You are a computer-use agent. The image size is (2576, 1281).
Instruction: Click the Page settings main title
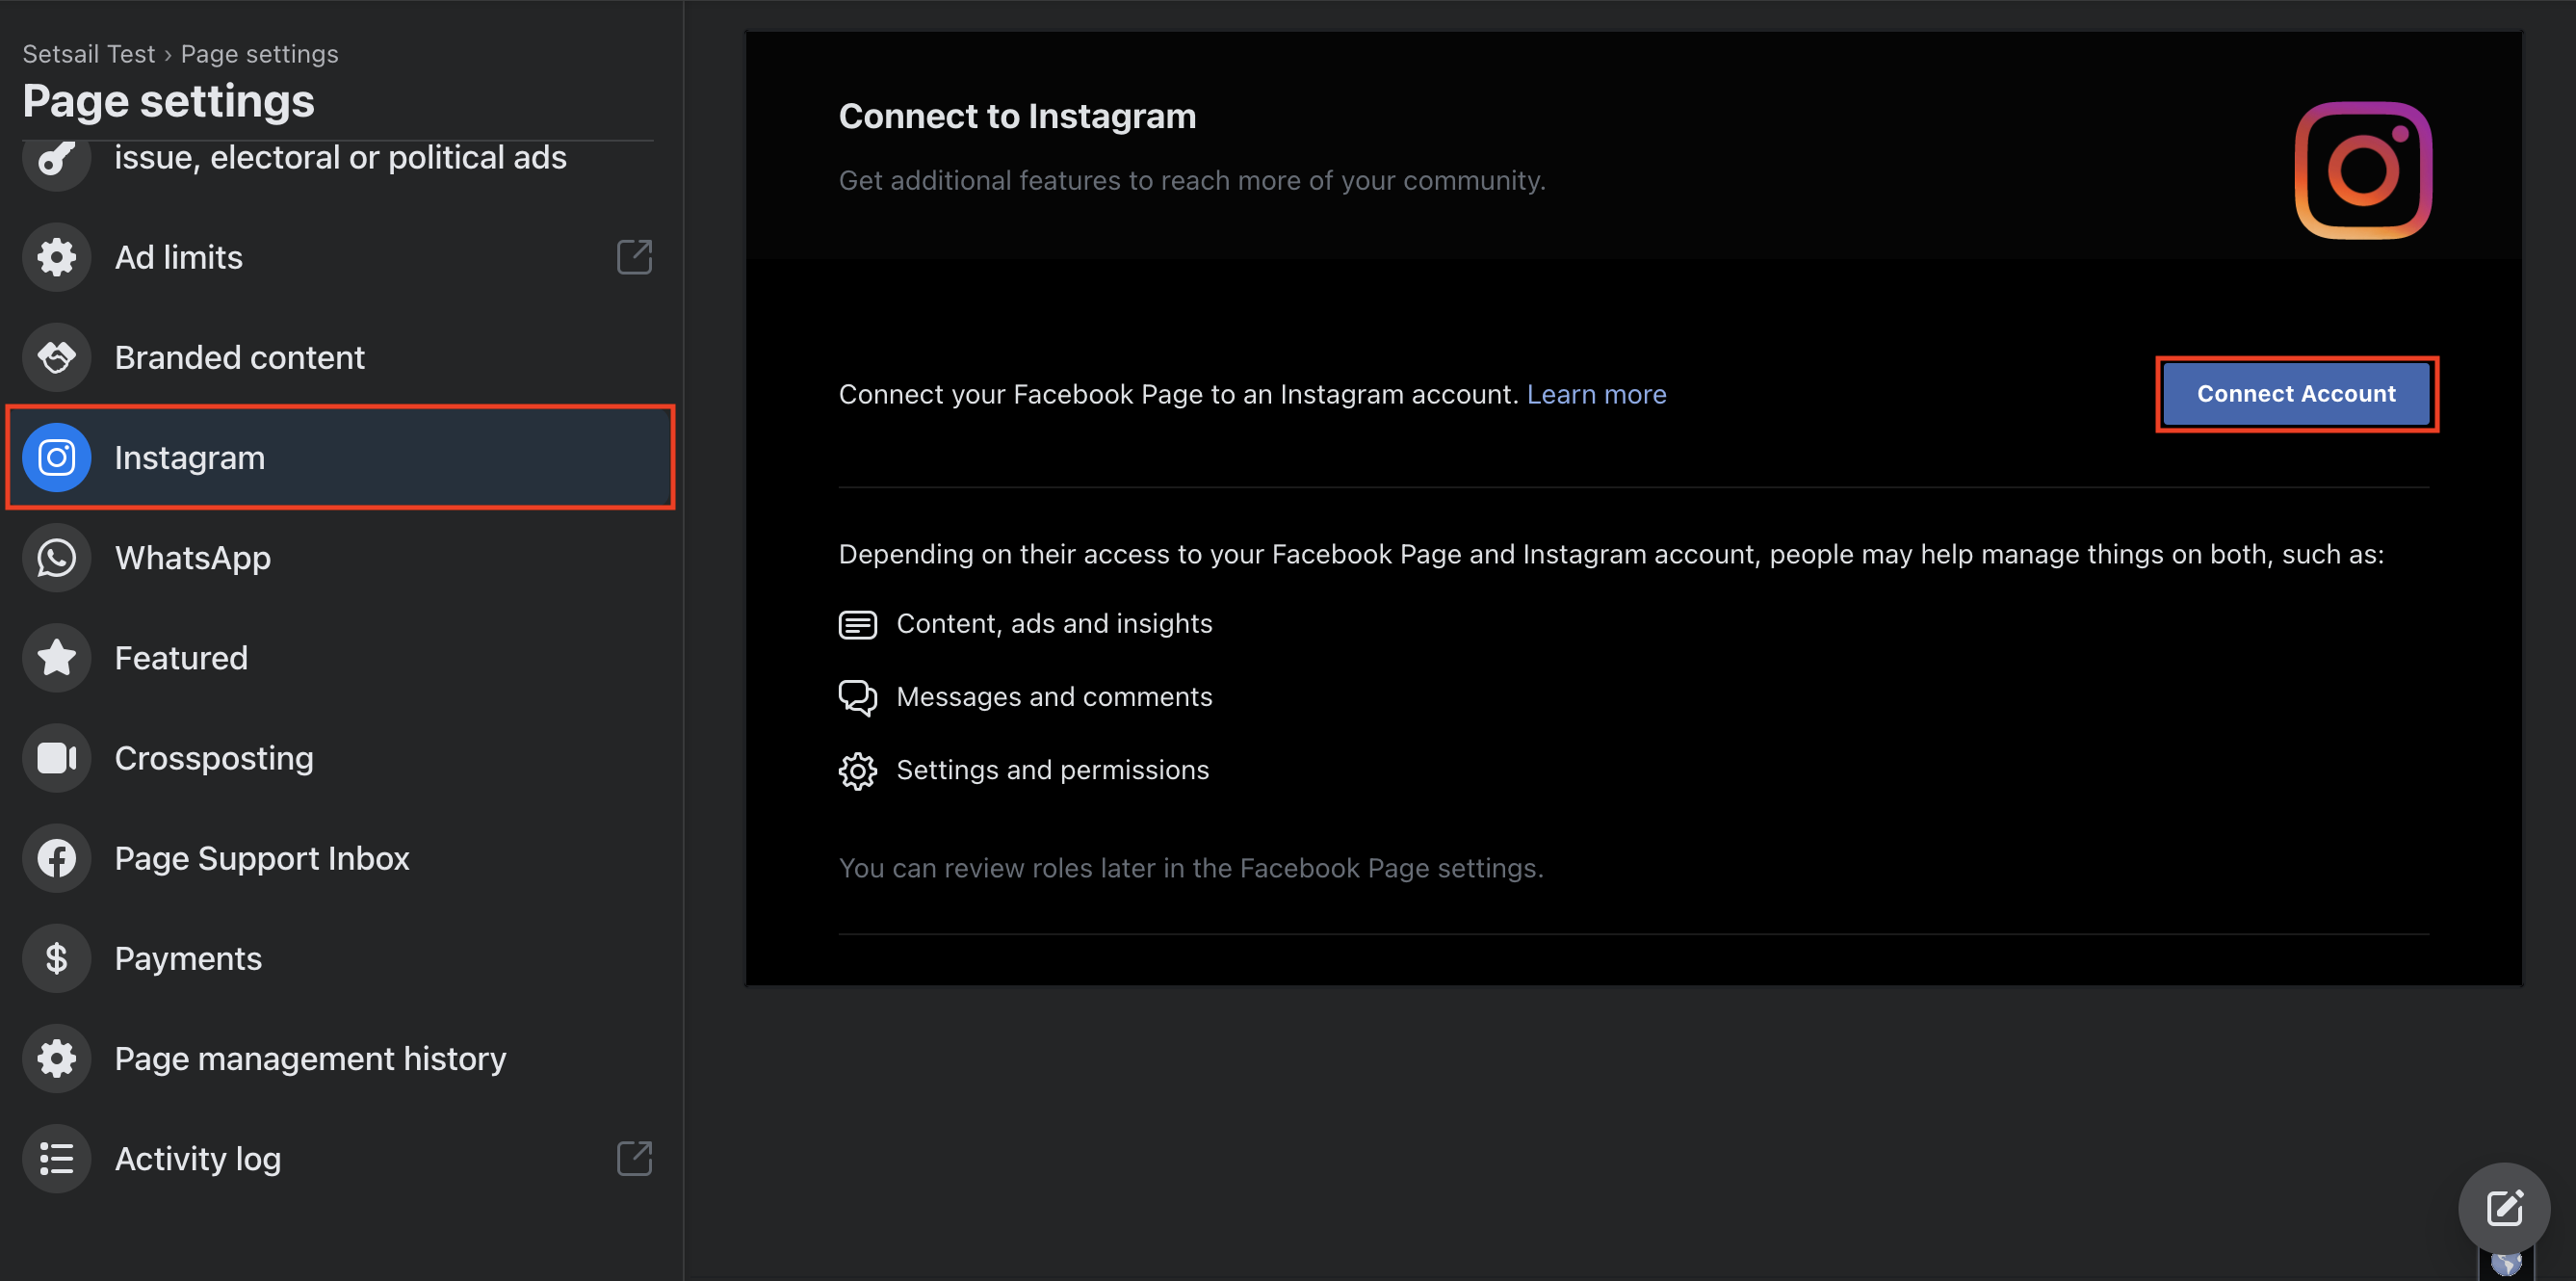click(168, 101)
